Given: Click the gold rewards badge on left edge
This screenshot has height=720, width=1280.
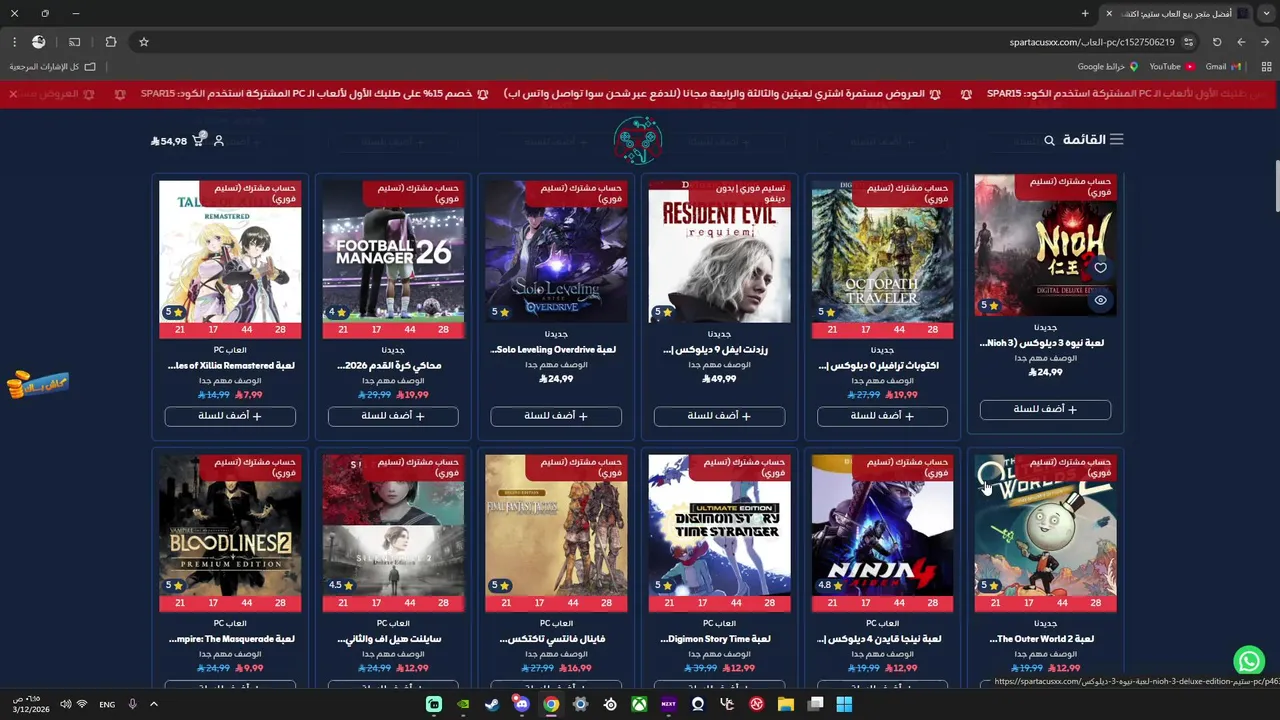Looking at the screenshot, I should pyautogui.click(x=37, y=385).
